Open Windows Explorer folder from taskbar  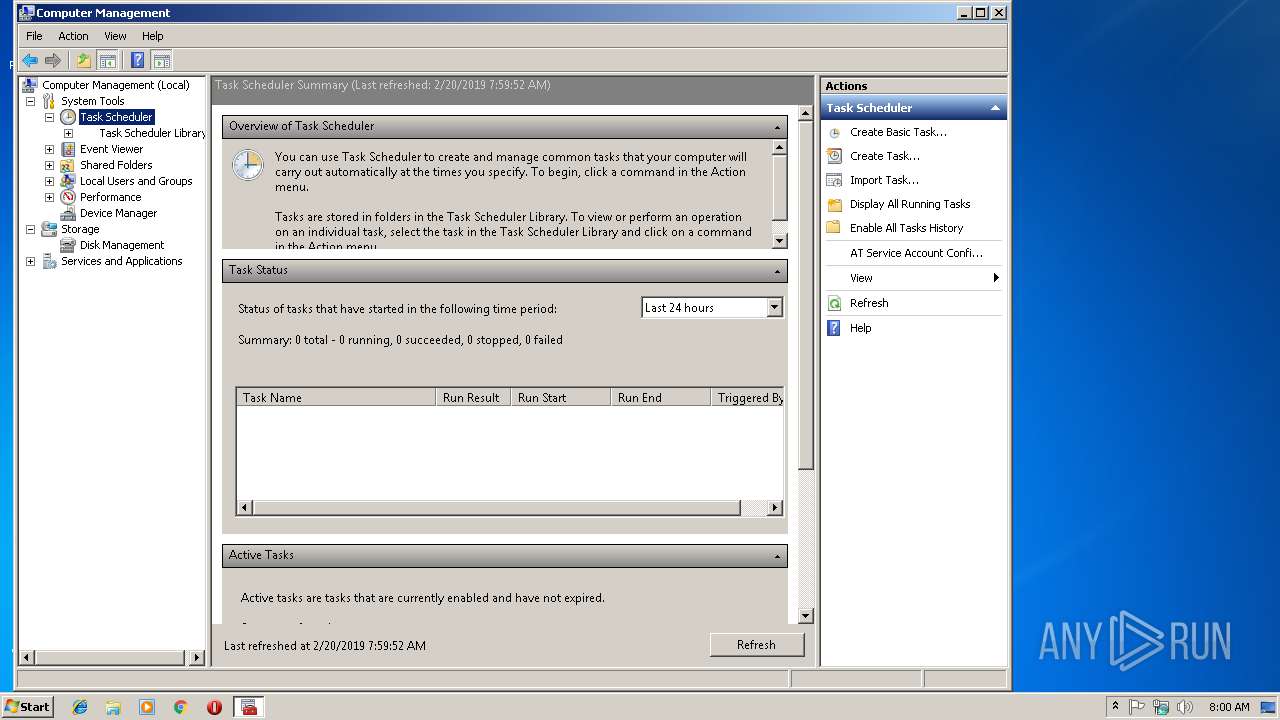[113, 707]
